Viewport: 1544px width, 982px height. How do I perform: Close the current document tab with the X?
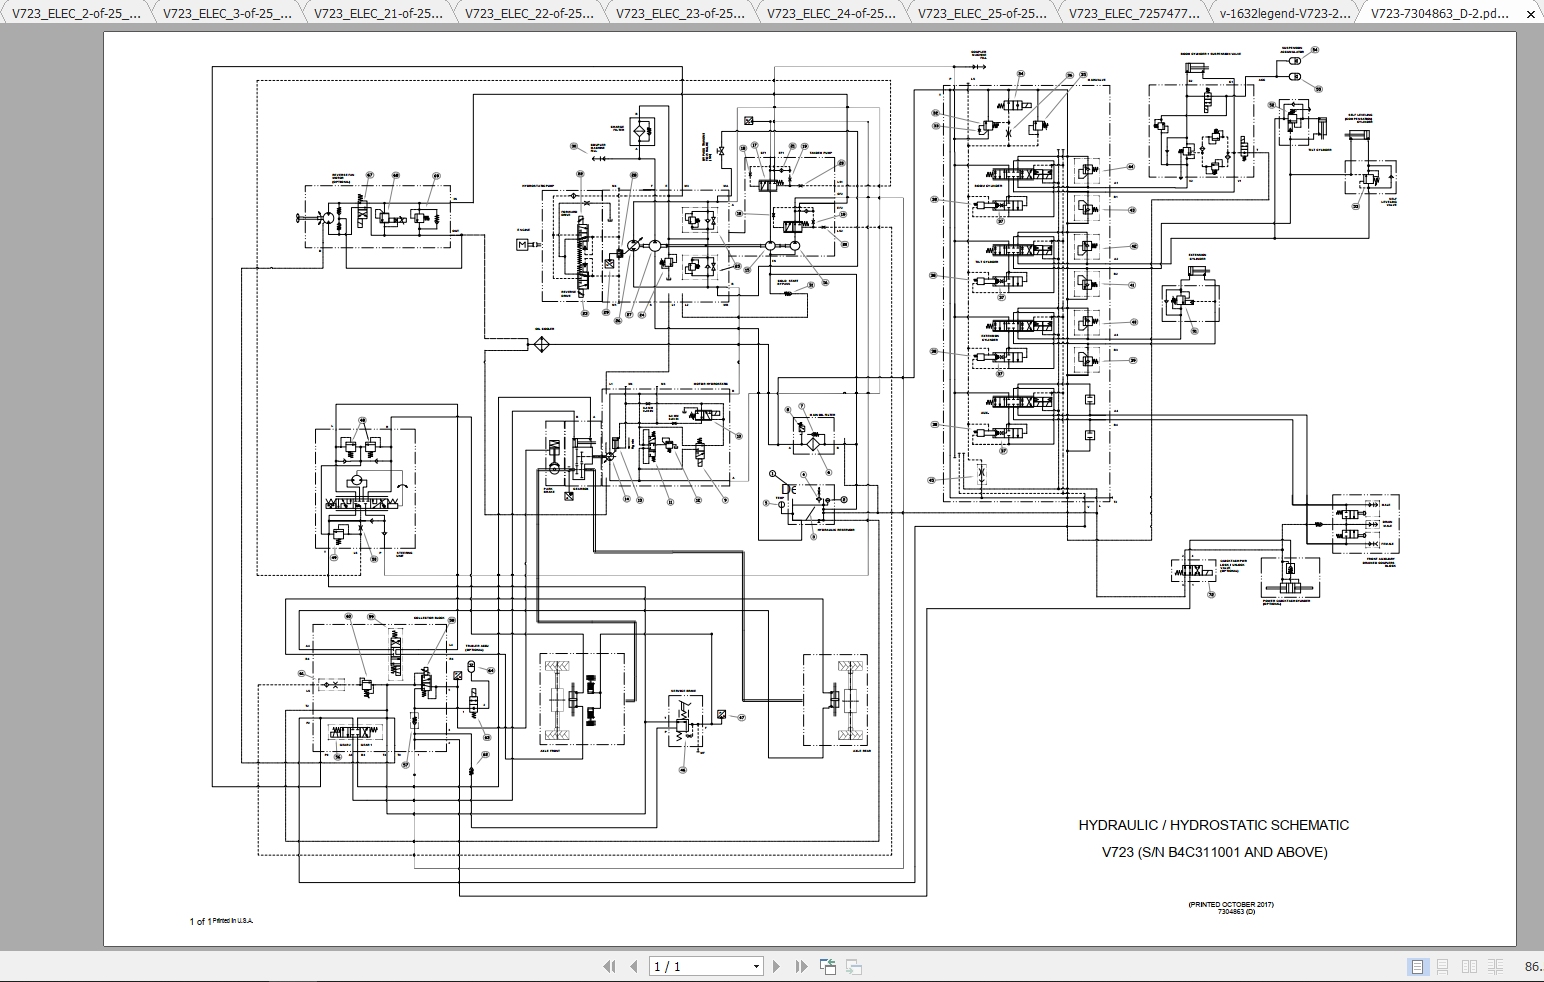click(x=1531, y=14)
